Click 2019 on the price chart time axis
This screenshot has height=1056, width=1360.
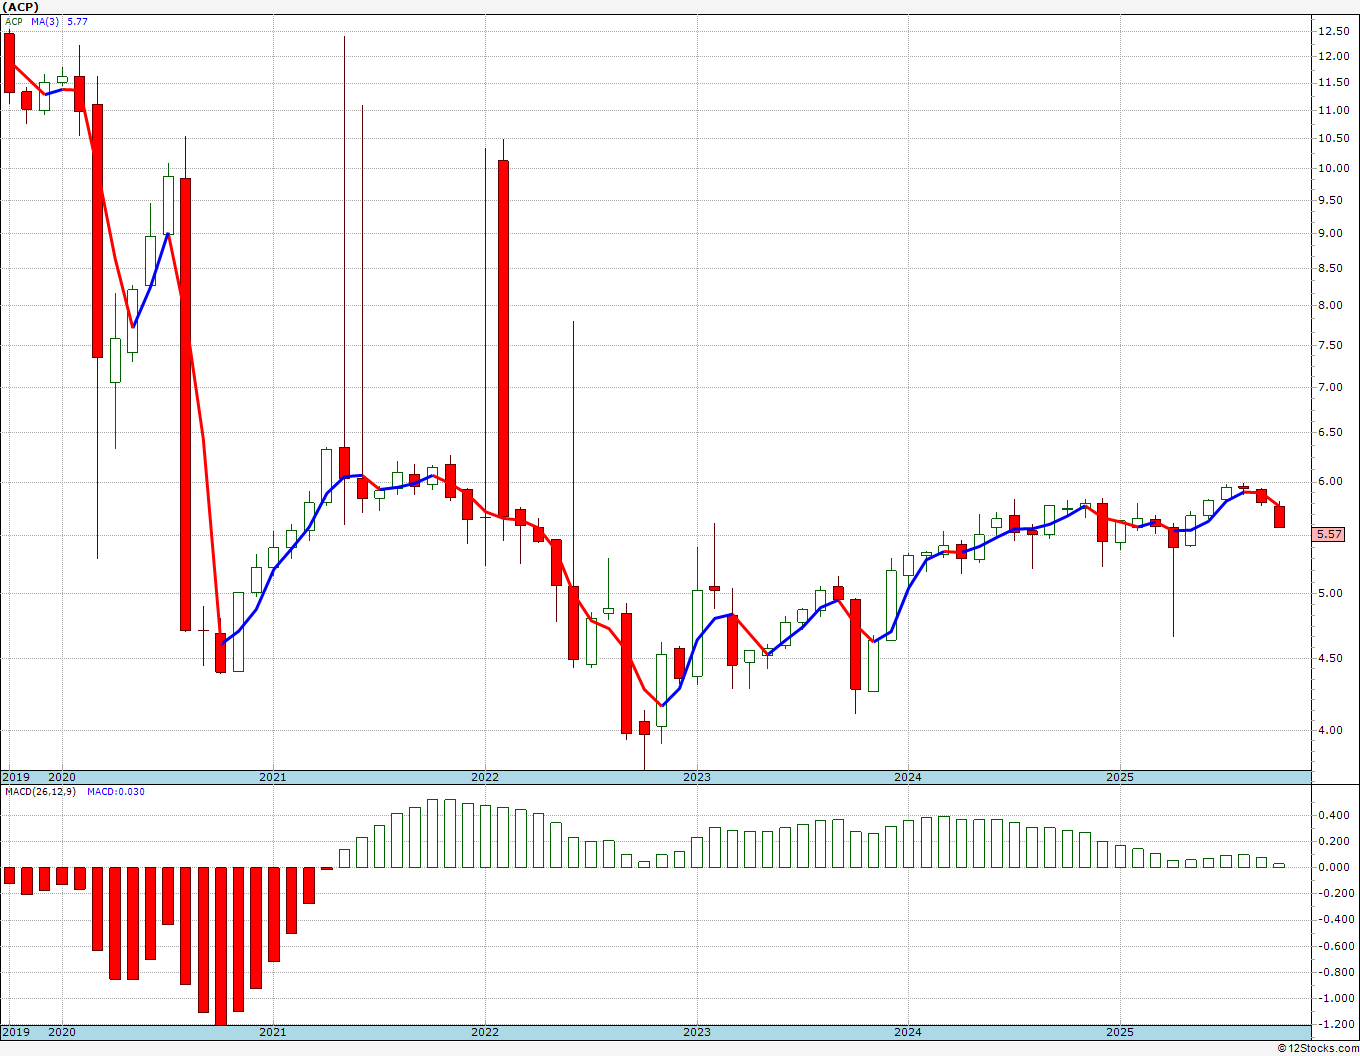click(x=15, y=777)
